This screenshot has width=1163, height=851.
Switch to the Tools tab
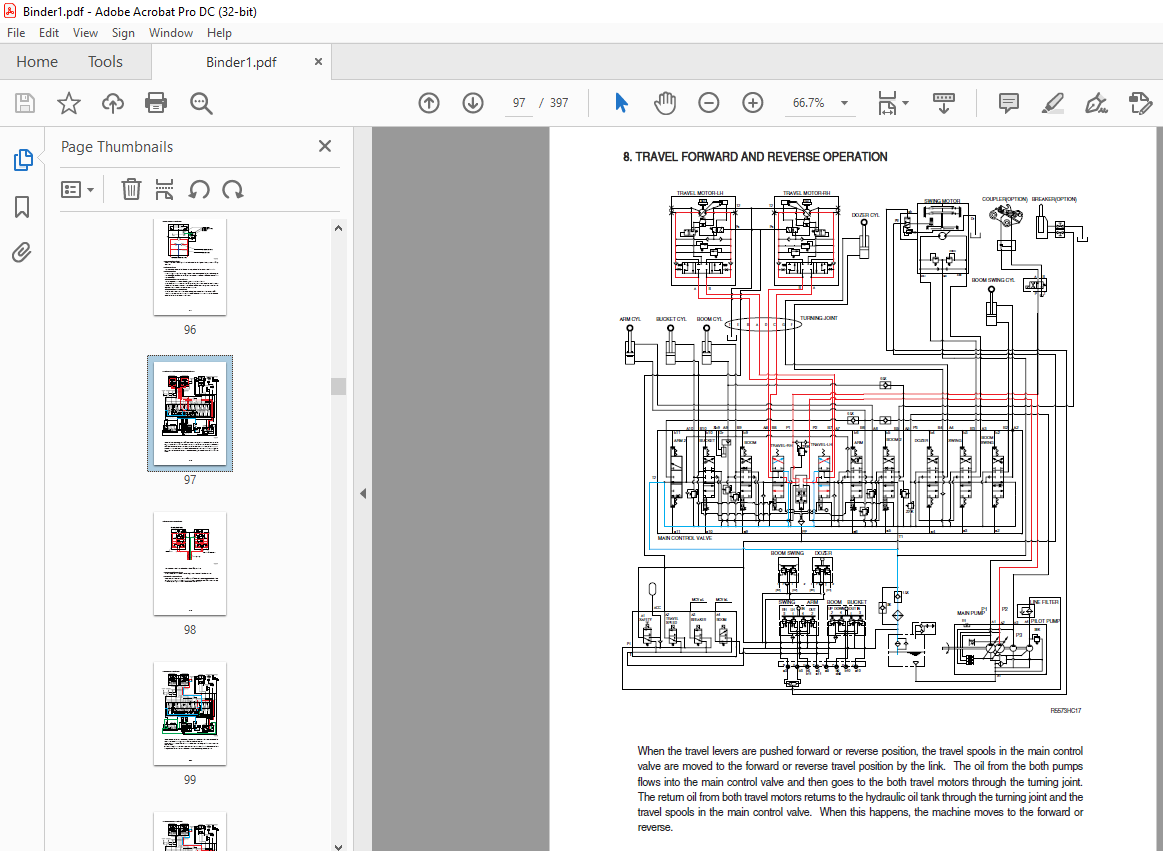point(105,62)
